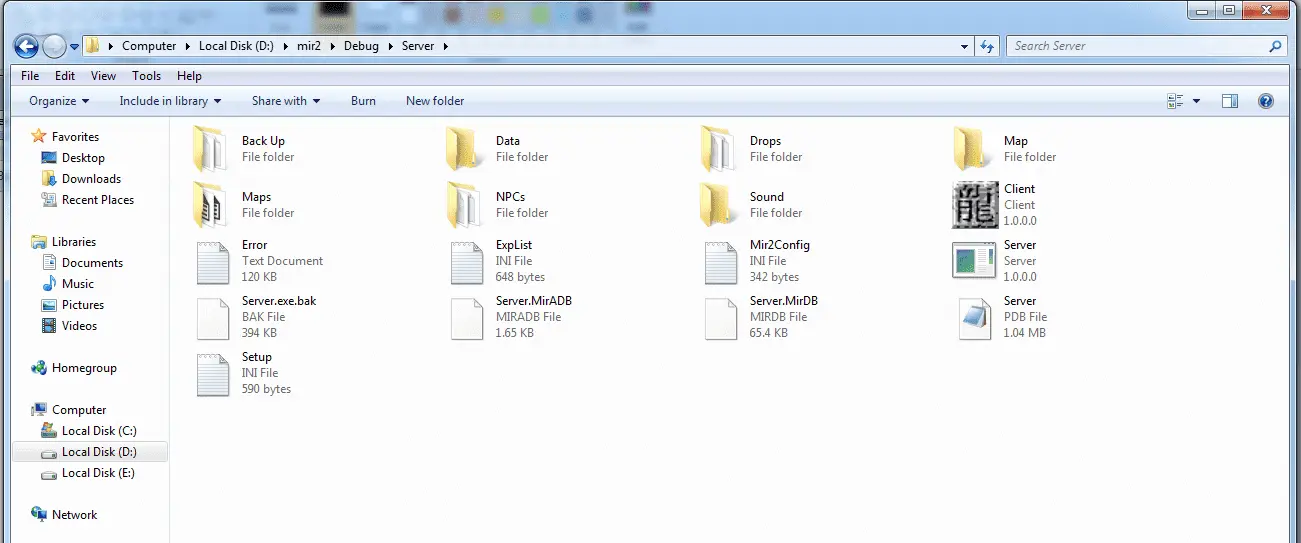Open the View menu
The height and width of the screenshot is (543, 1301).
pyautogui.click(x=103, y=76)
